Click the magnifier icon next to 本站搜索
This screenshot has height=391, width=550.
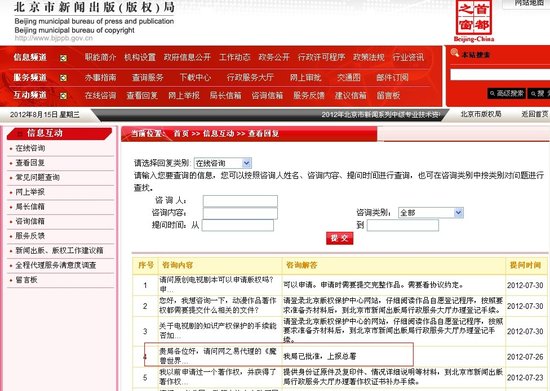tap(455, 53)
